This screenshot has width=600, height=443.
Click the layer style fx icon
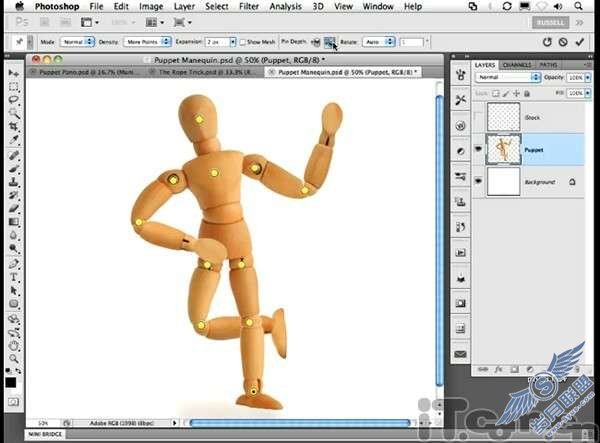coord(499,369)
